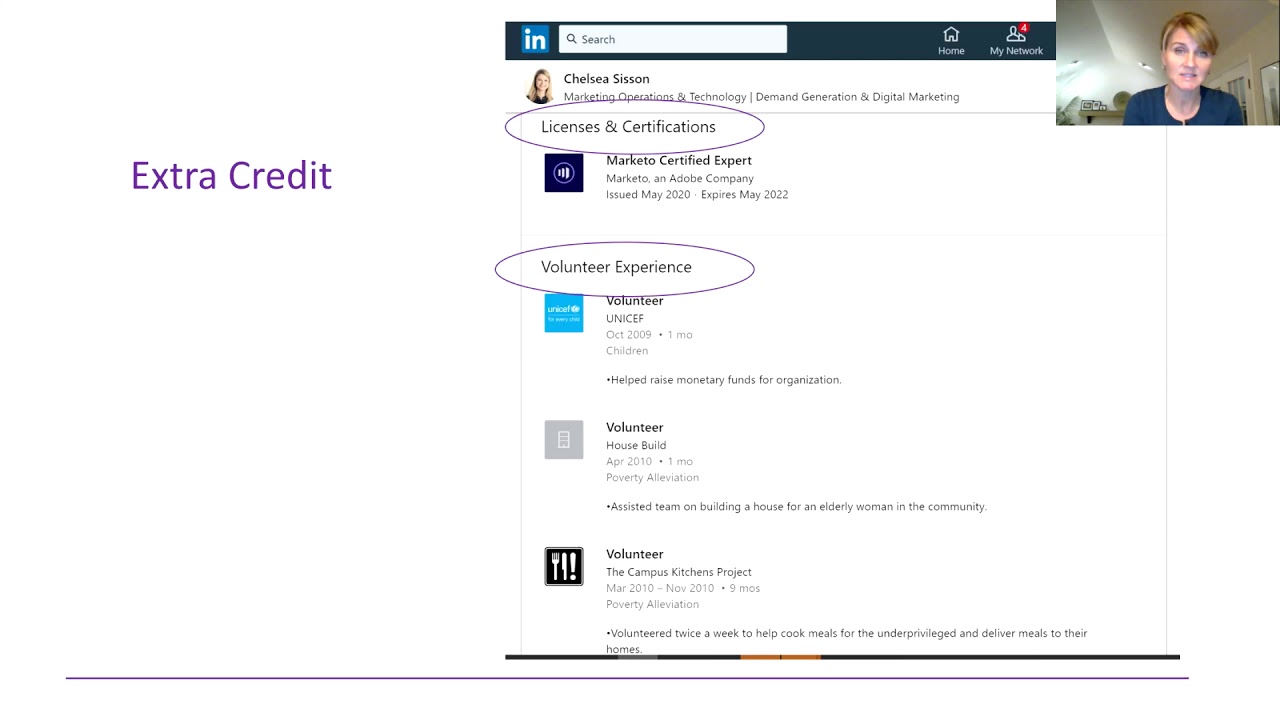Click Poverty Alleviation under House Build

coord(652,477)
